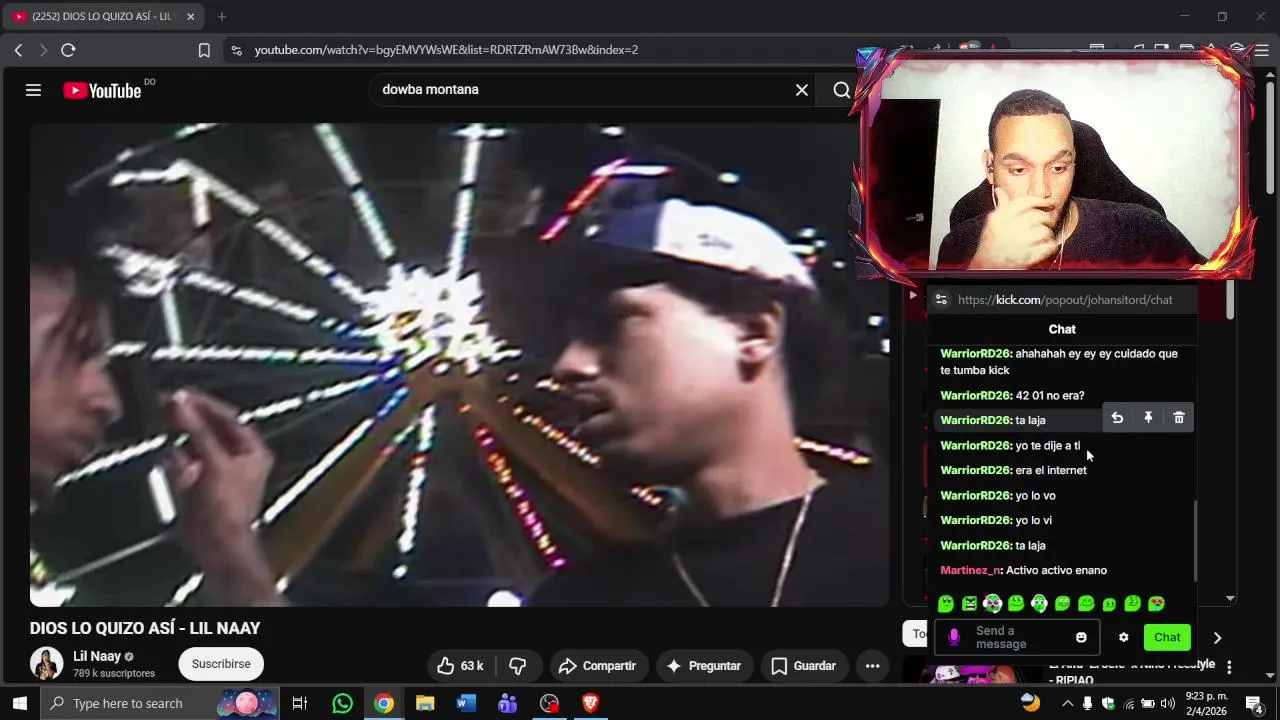Open more actions ellipsis under video
This screenshot has height=720, width=1280.
(872, 666)
